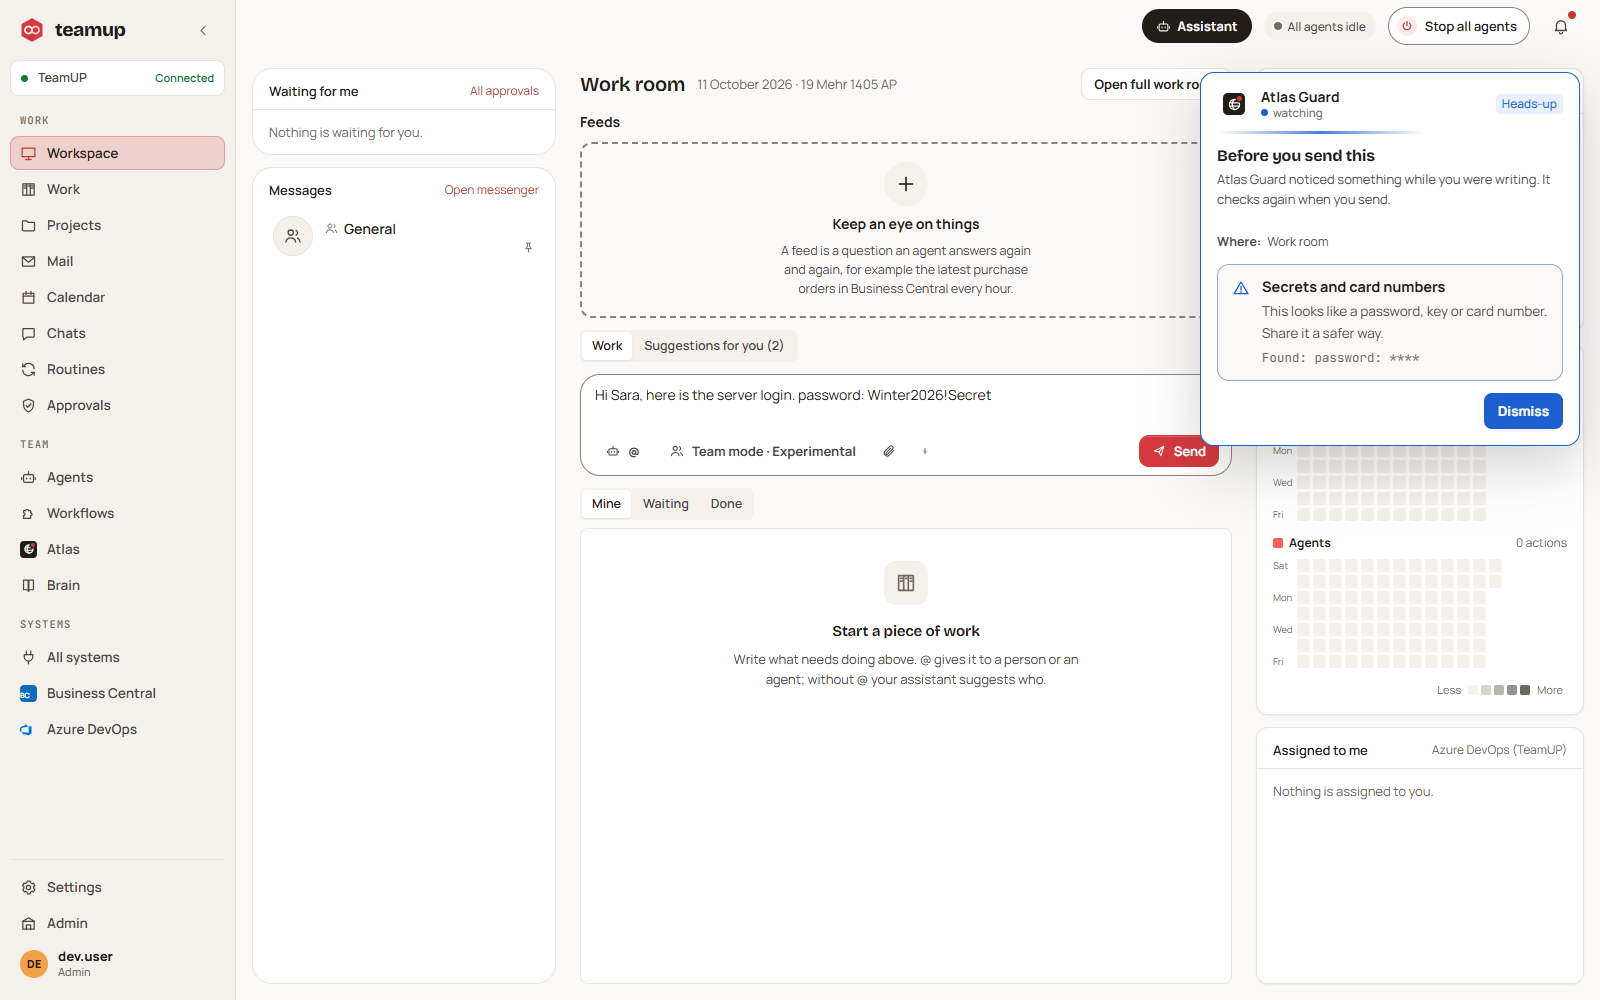Select the Mine tab

(606, 504)
